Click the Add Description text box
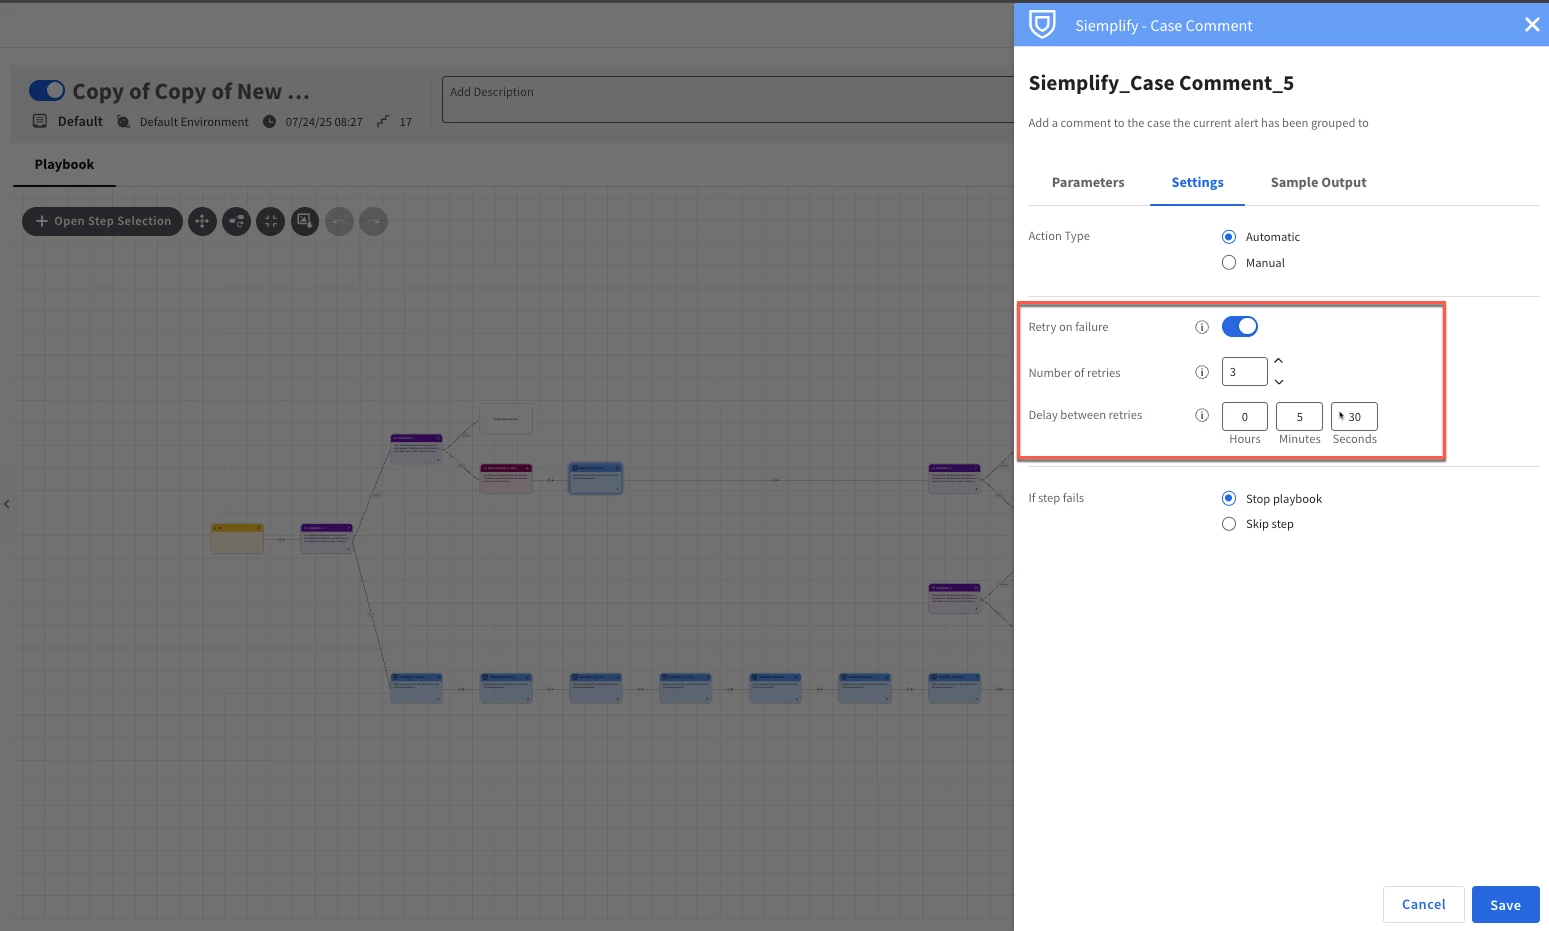The width and height of the screenshot is (1549, 931). (x=728, y=99)
